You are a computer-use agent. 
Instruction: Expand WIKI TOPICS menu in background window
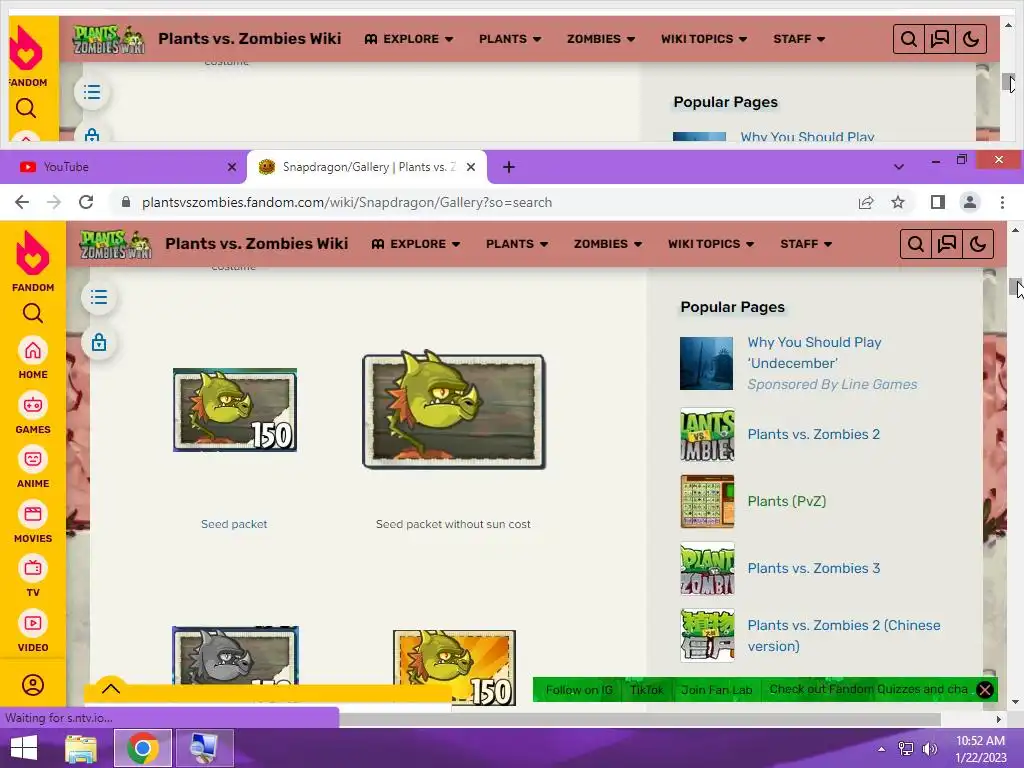click(x=704, y=39)
